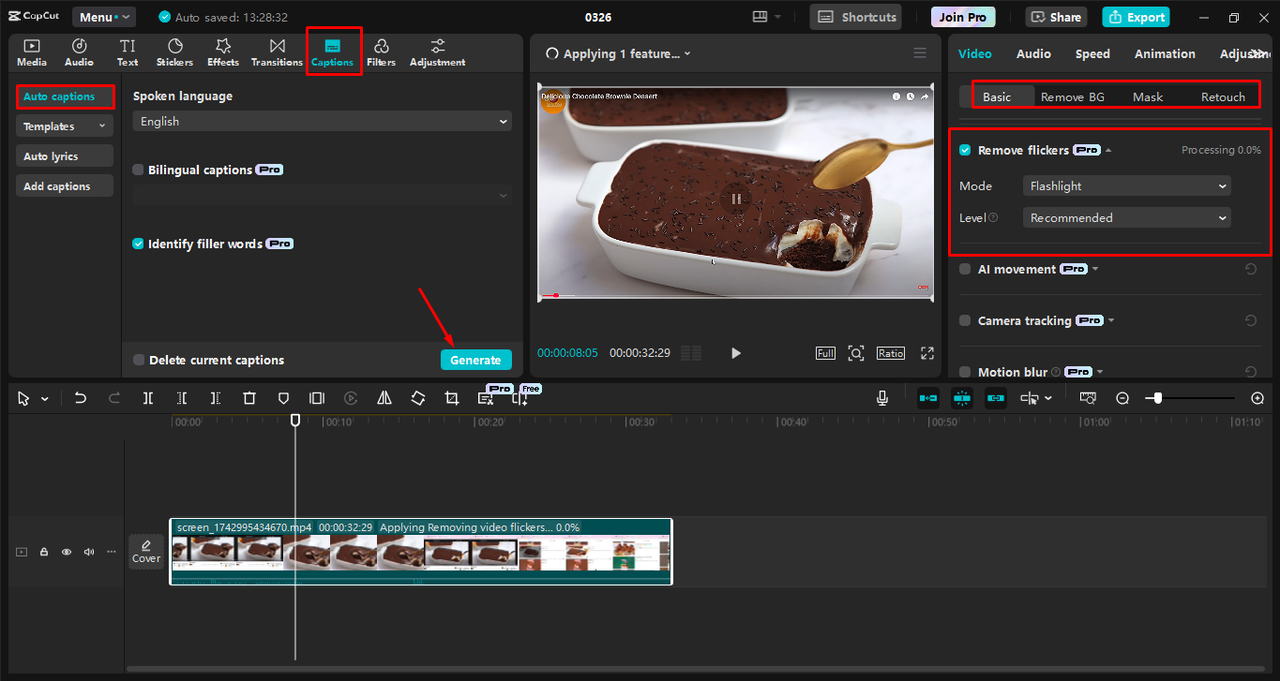Select the Undo icon in the timeline toolbar
Screen dimensions: 1280x681
pos(80,397)
